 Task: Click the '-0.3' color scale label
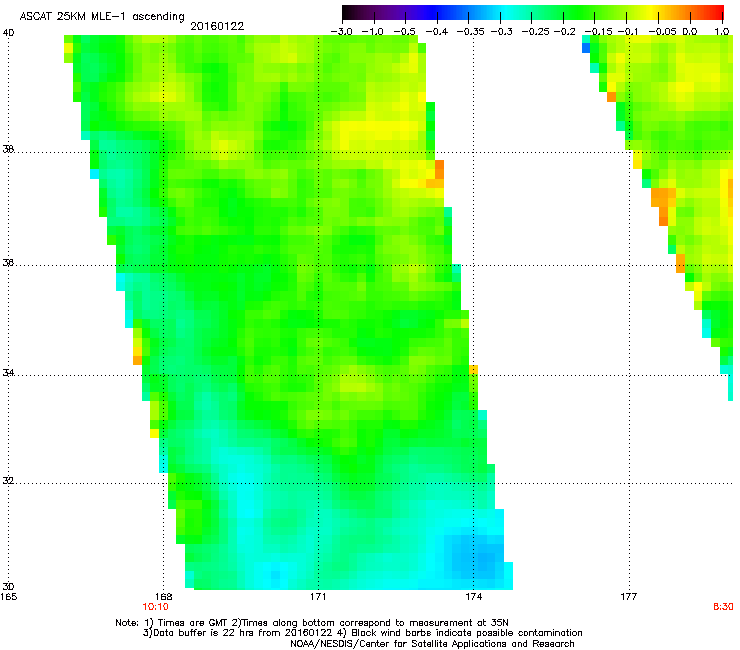501,32
